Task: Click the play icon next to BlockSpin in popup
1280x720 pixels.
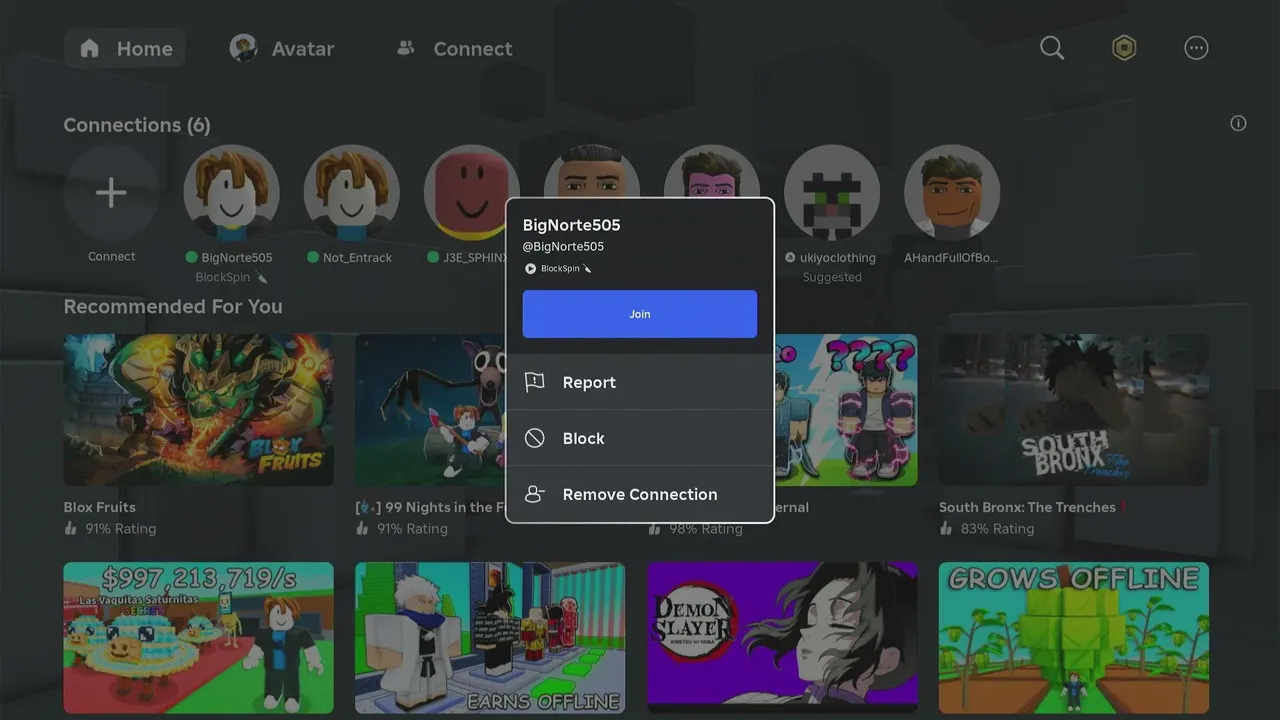Action: coord(531,268)
